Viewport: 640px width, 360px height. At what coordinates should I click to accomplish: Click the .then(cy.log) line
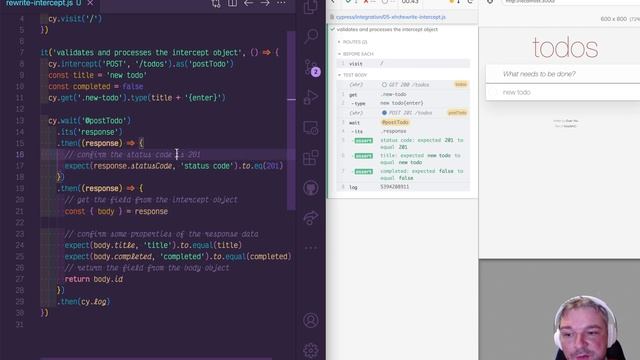click(83, 302)
